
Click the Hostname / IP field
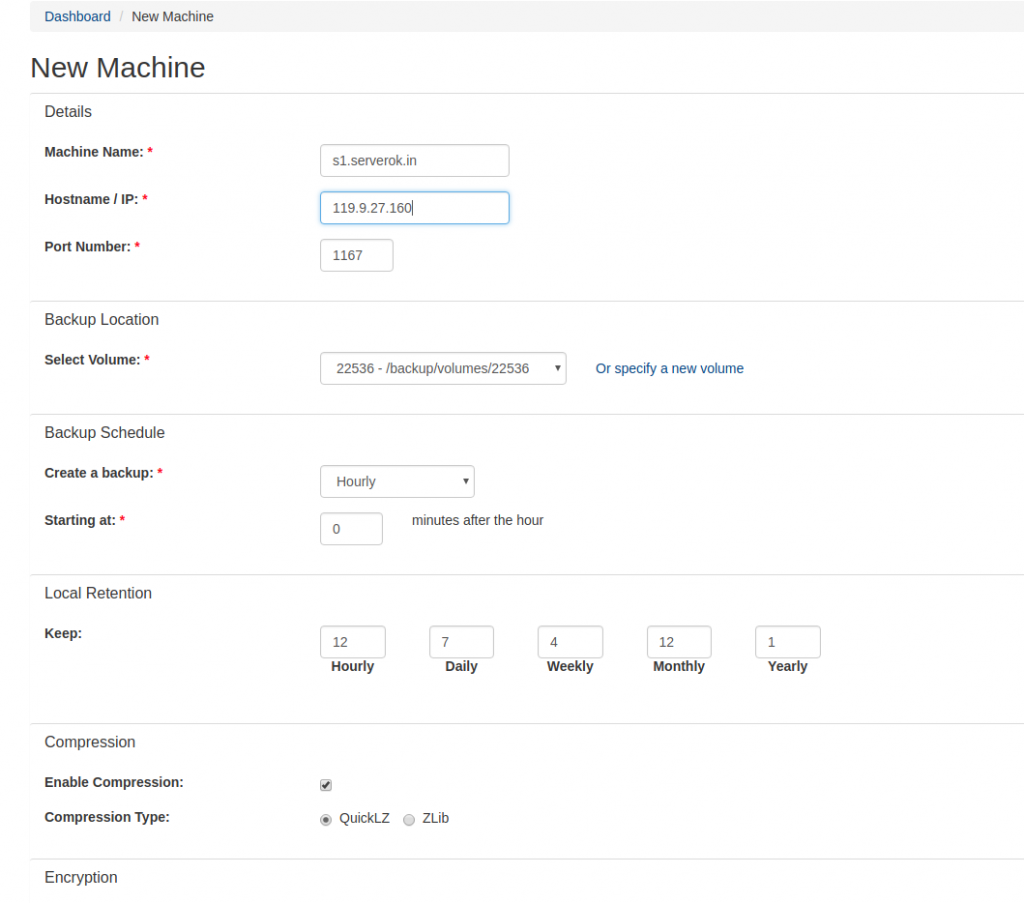click(x=414, y=207)
